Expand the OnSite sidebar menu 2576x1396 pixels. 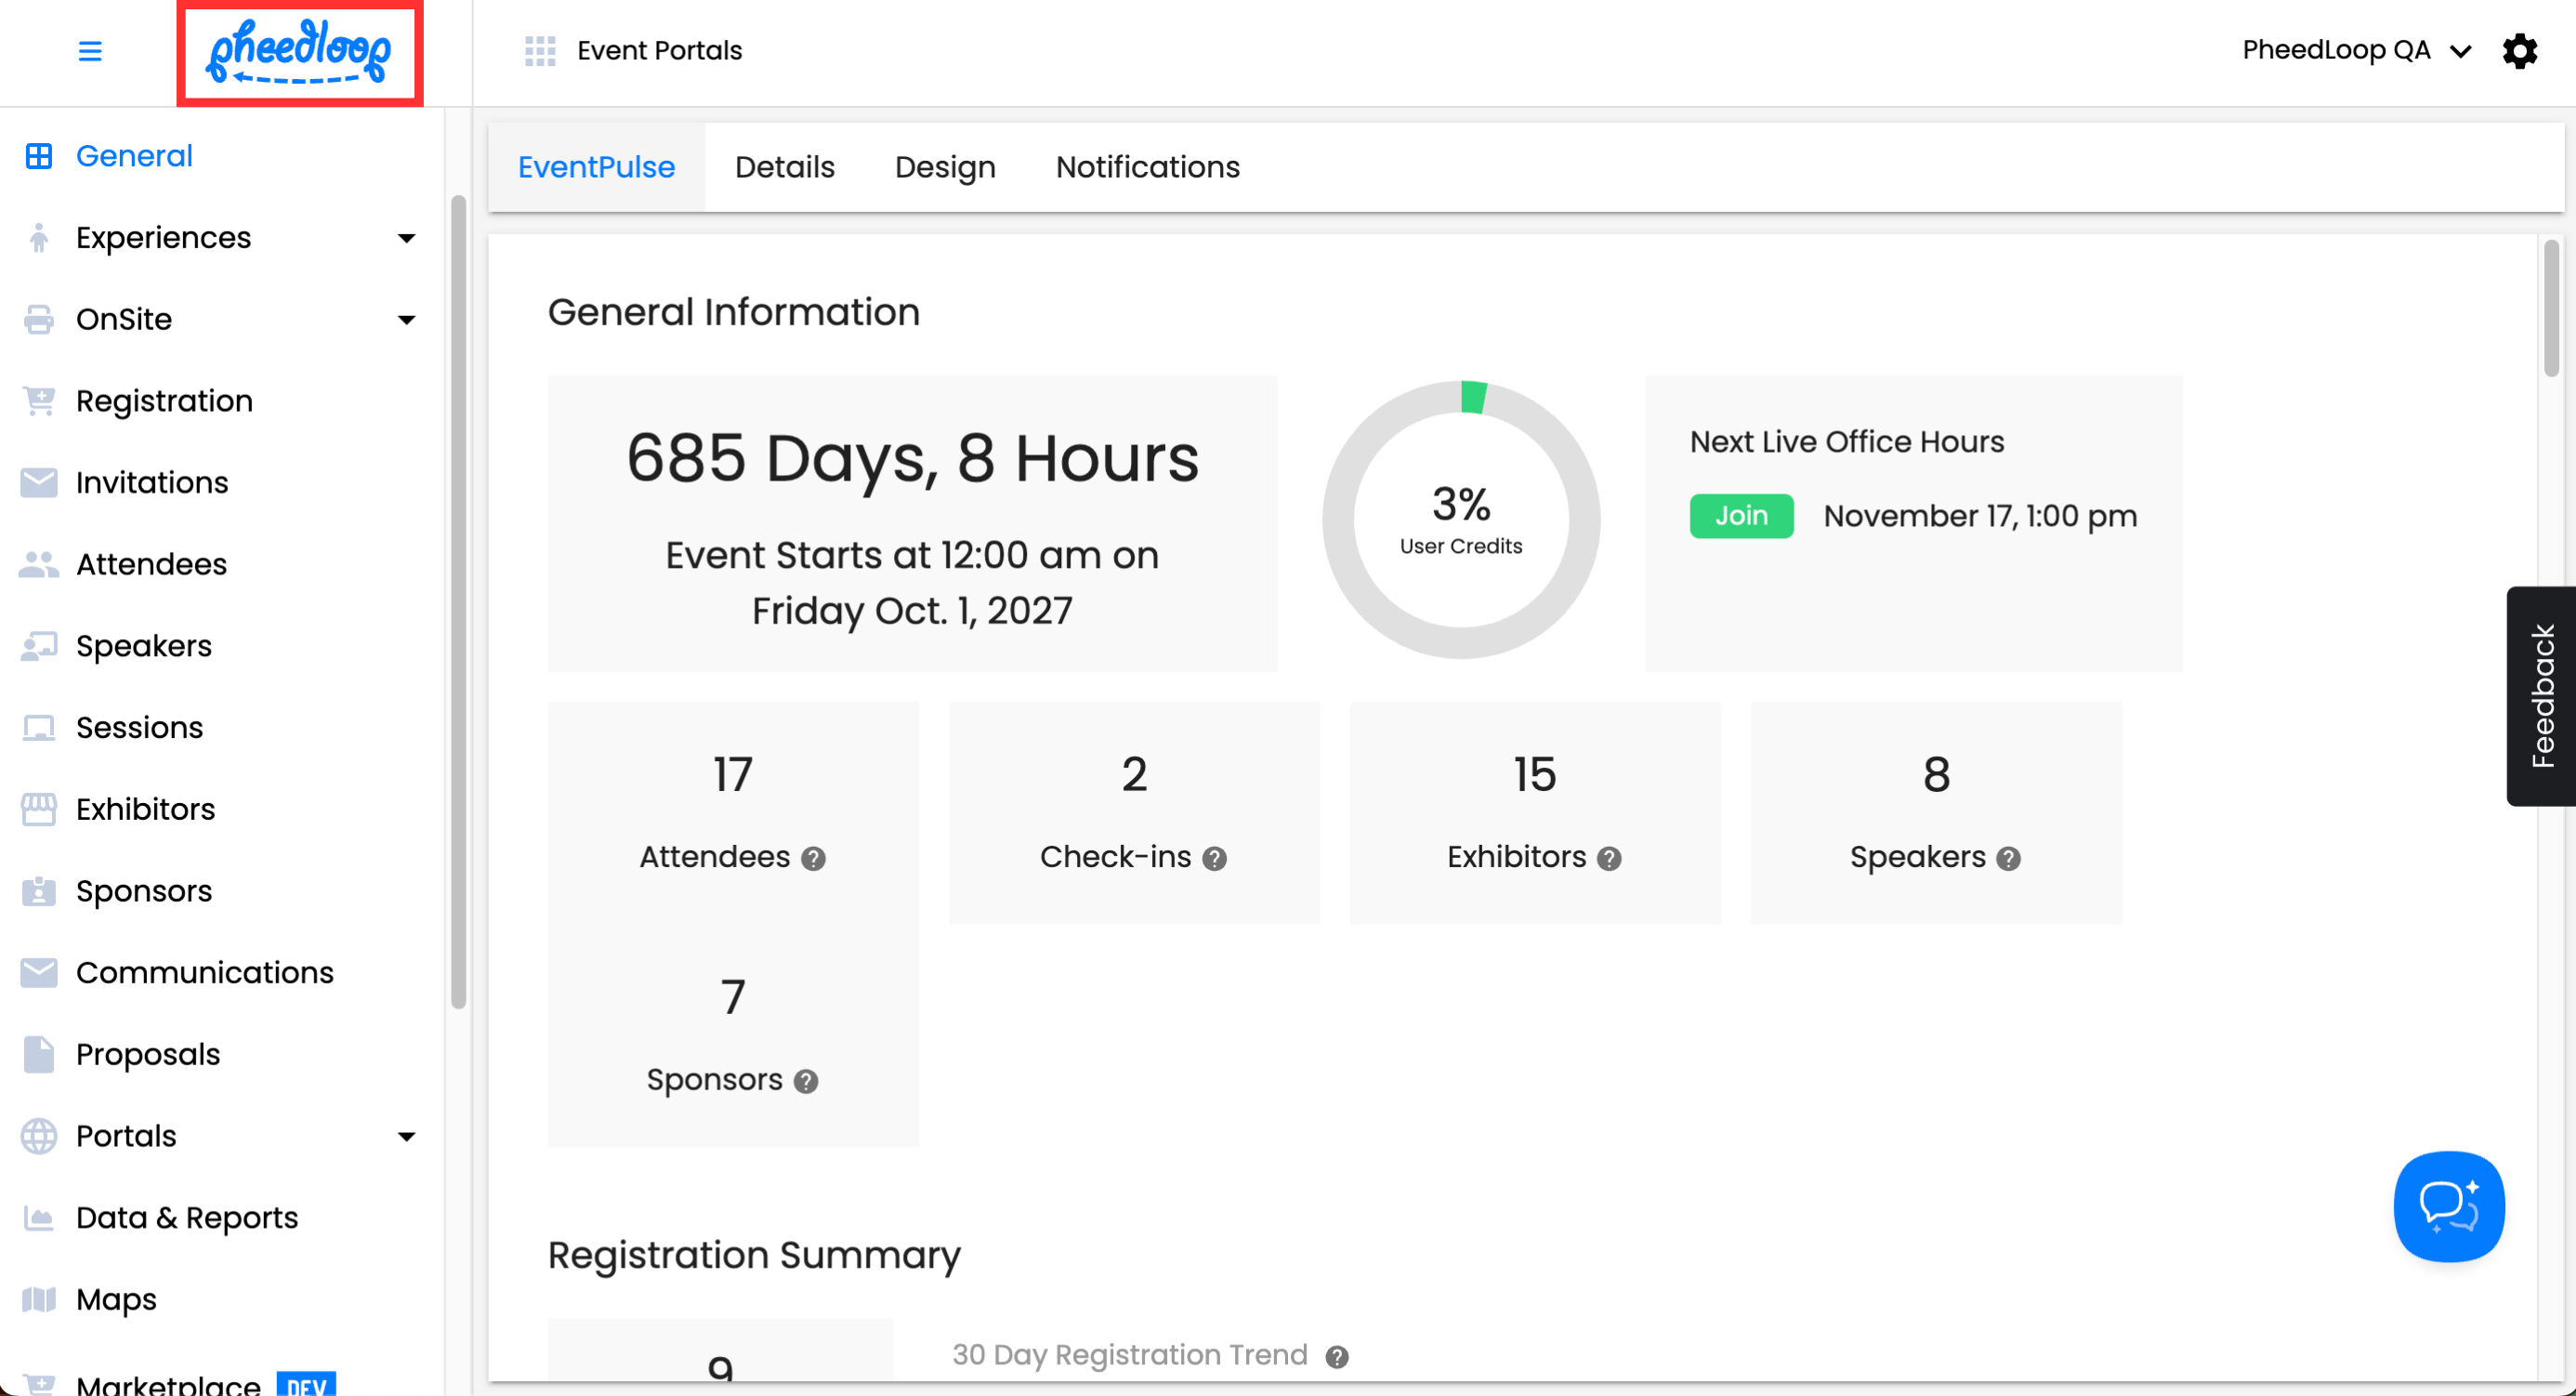coord(406,320)
